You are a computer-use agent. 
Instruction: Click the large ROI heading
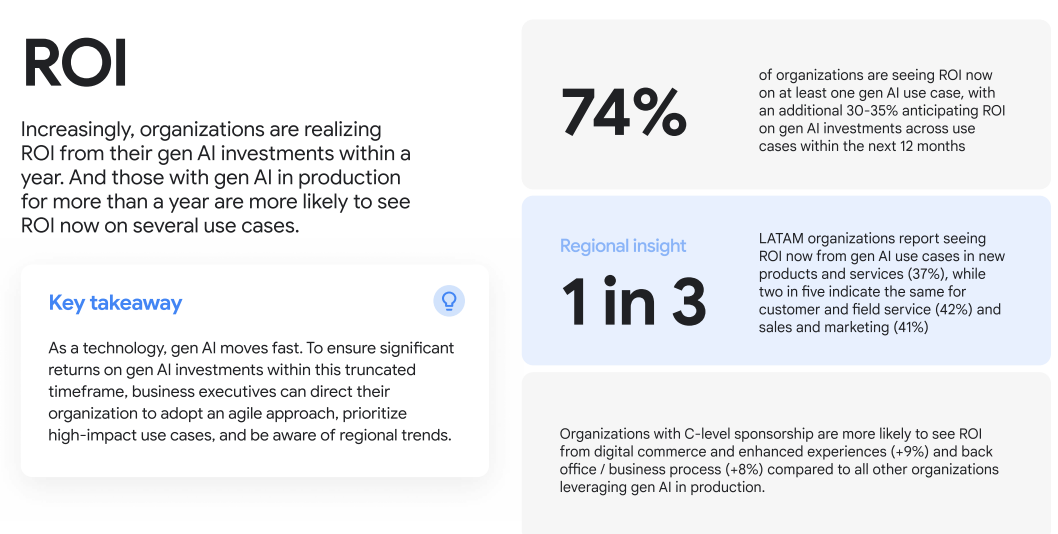click(75, 63)
